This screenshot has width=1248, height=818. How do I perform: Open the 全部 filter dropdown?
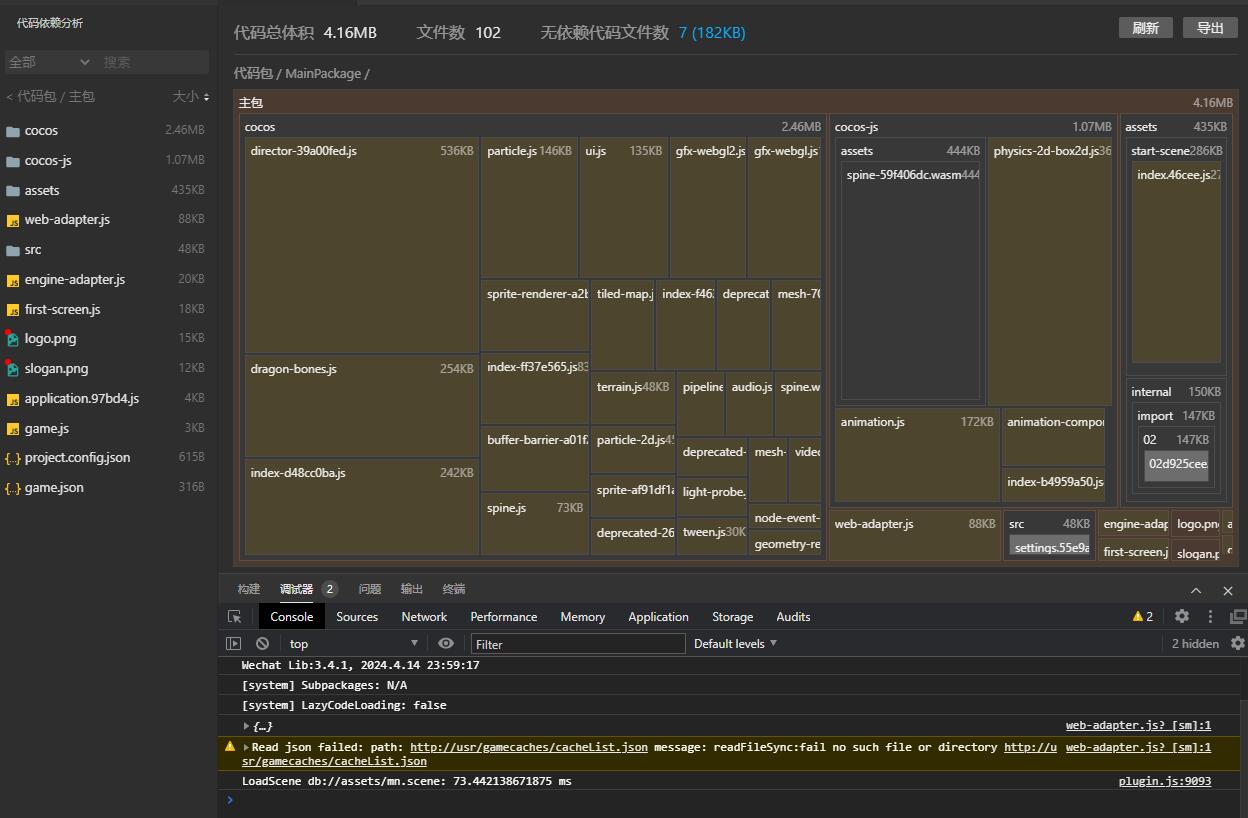click(49, 62)
